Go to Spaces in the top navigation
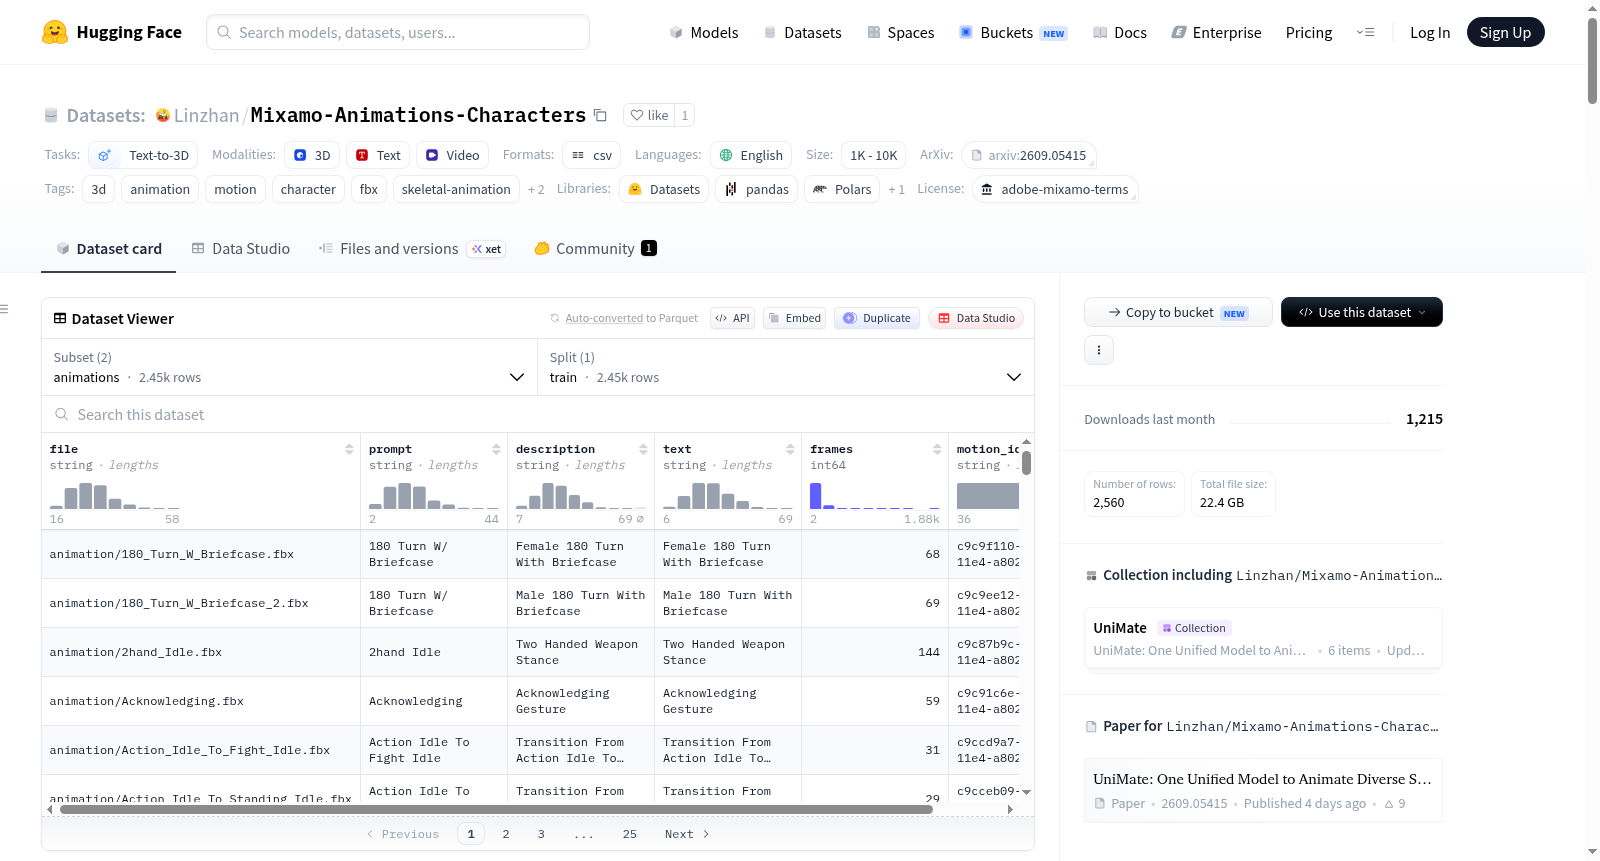 point(900,32)
